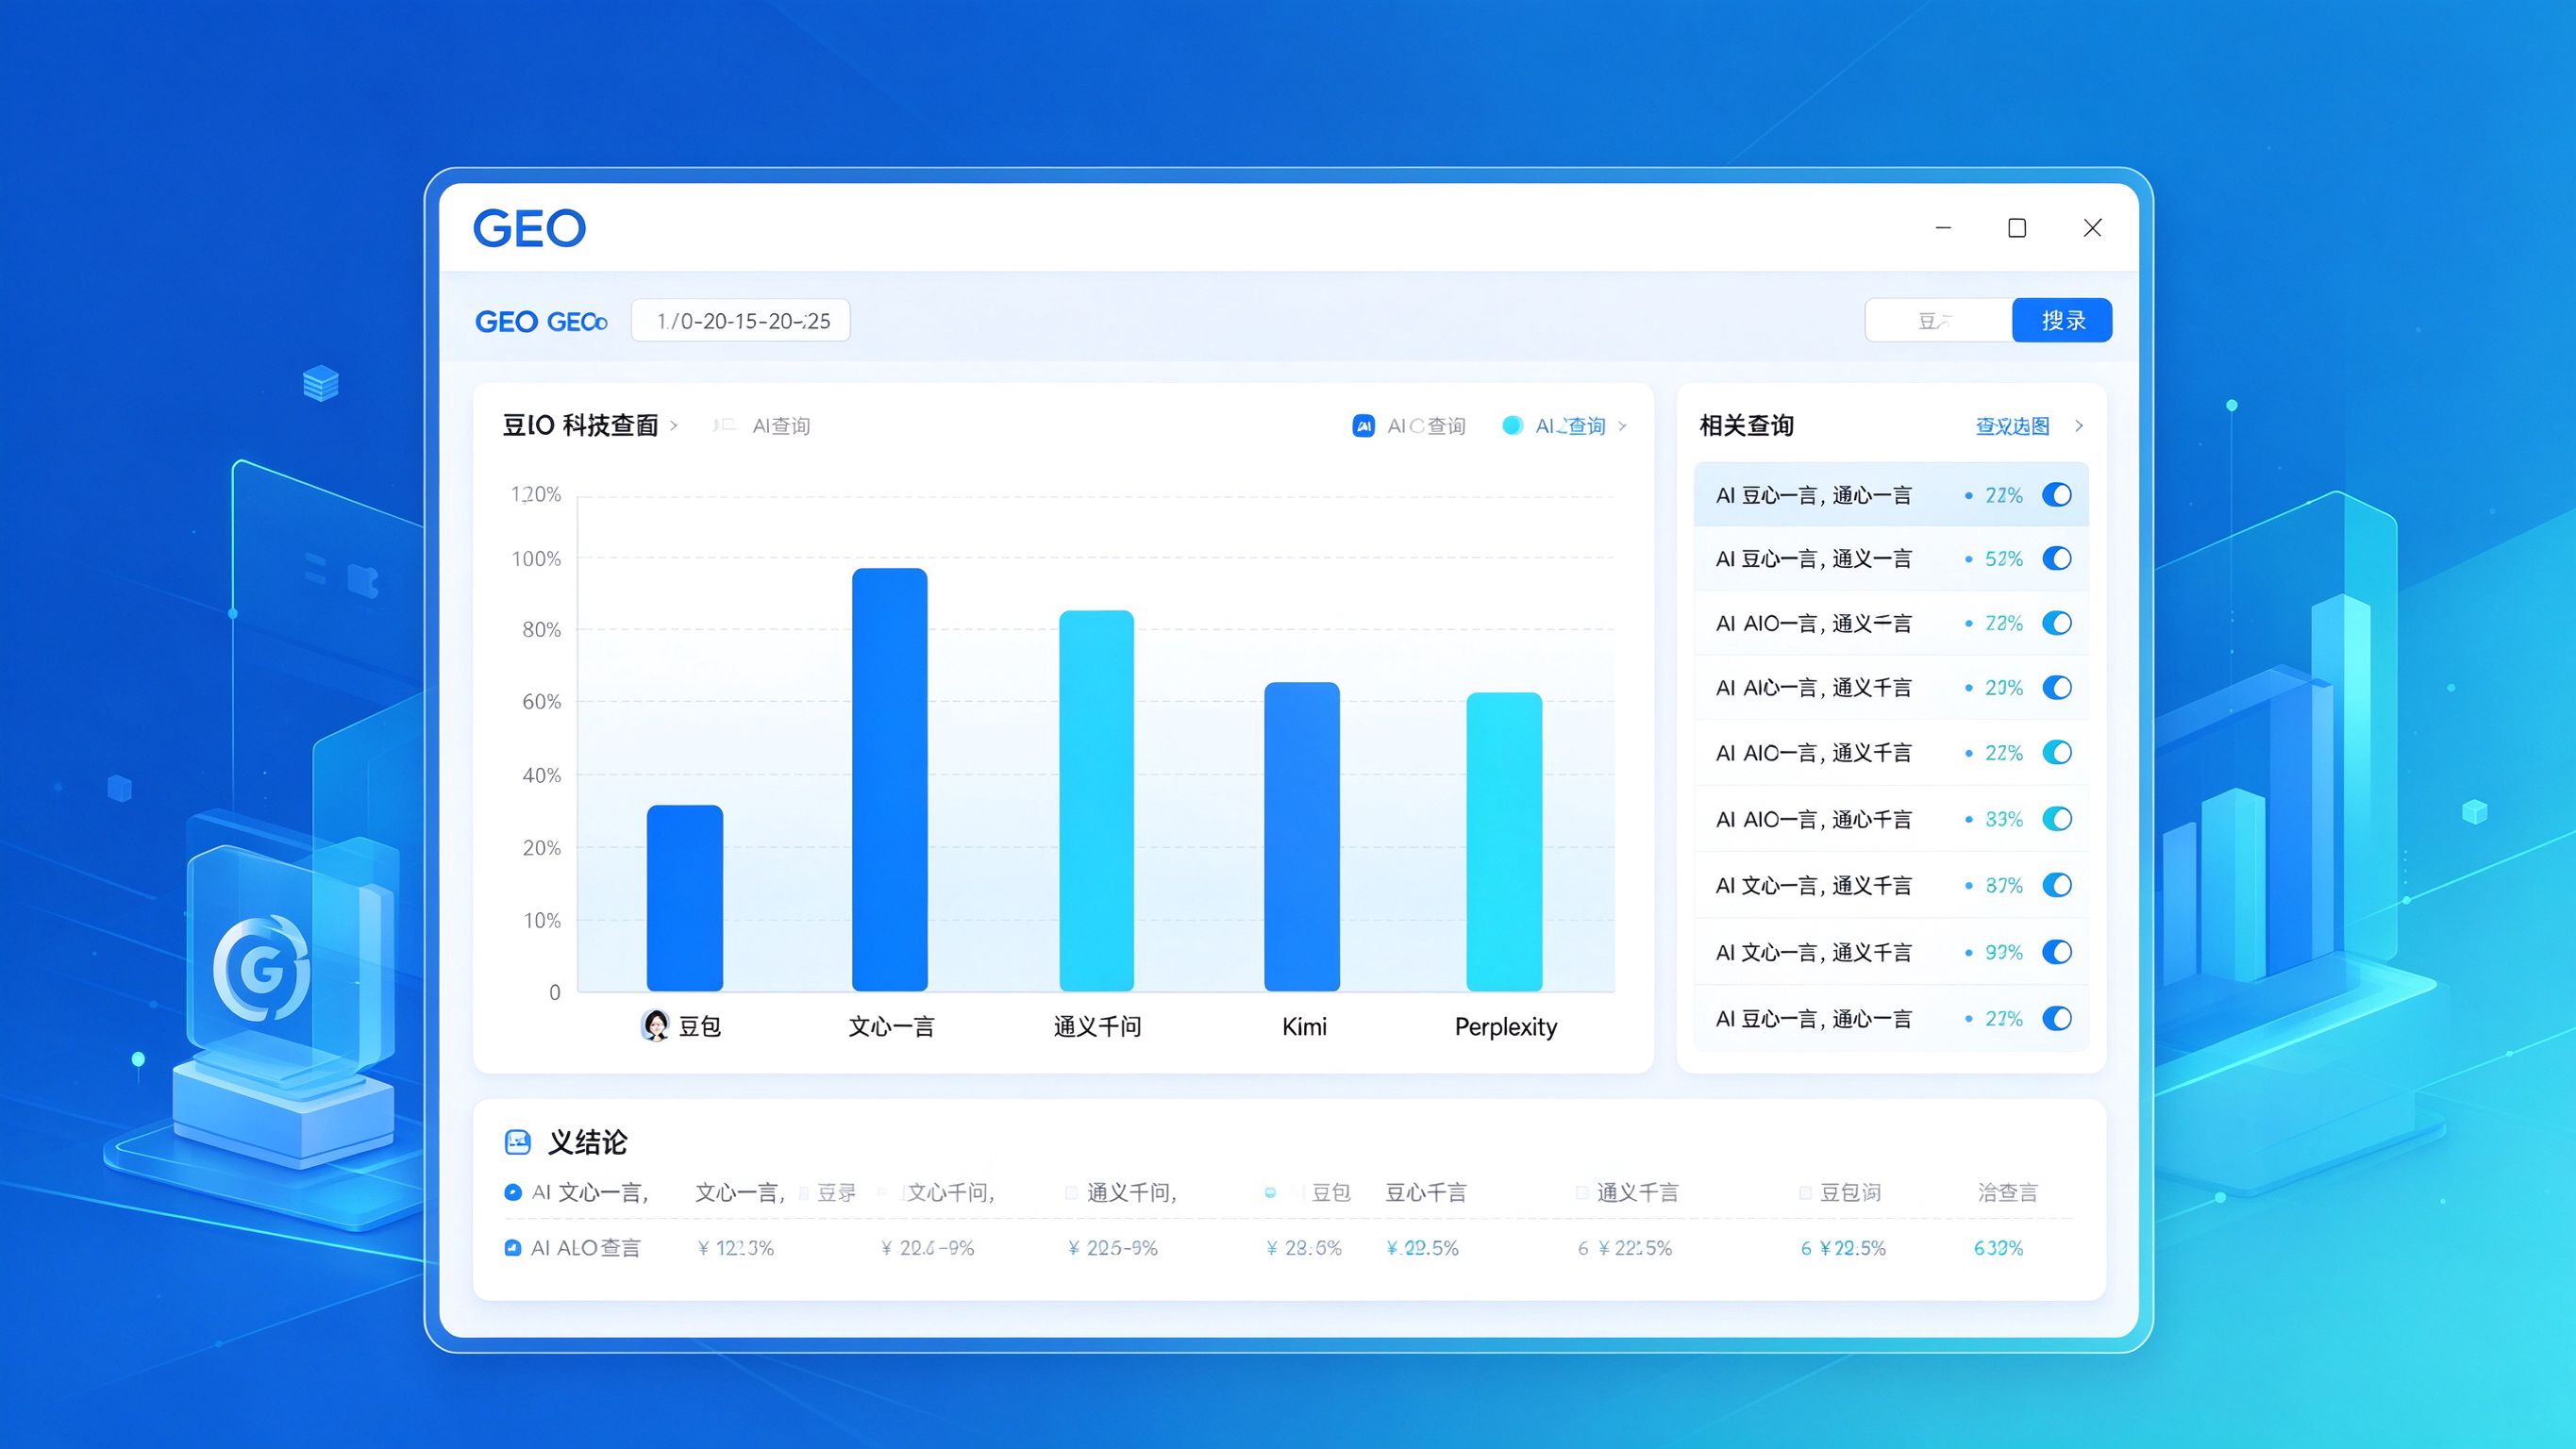Screen dimensions: 2576x1449
Task: Click the 义结论 section icon
Action: coord(518,1142)
